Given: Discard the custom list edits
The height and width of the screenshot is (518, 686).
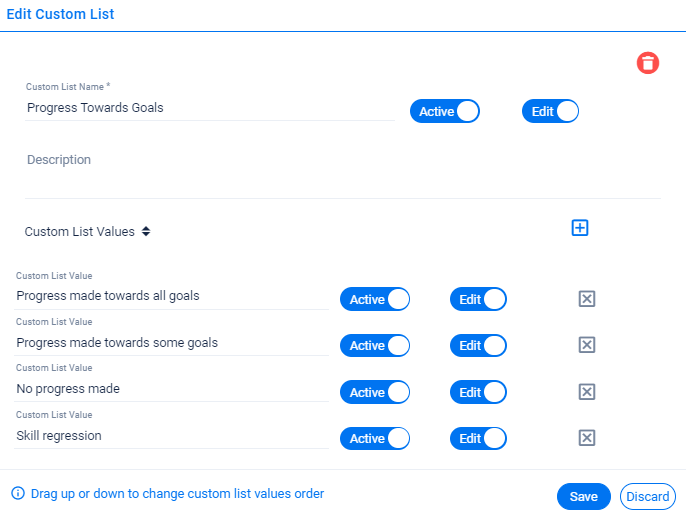Looking at the screenshot, I should 648,497.
